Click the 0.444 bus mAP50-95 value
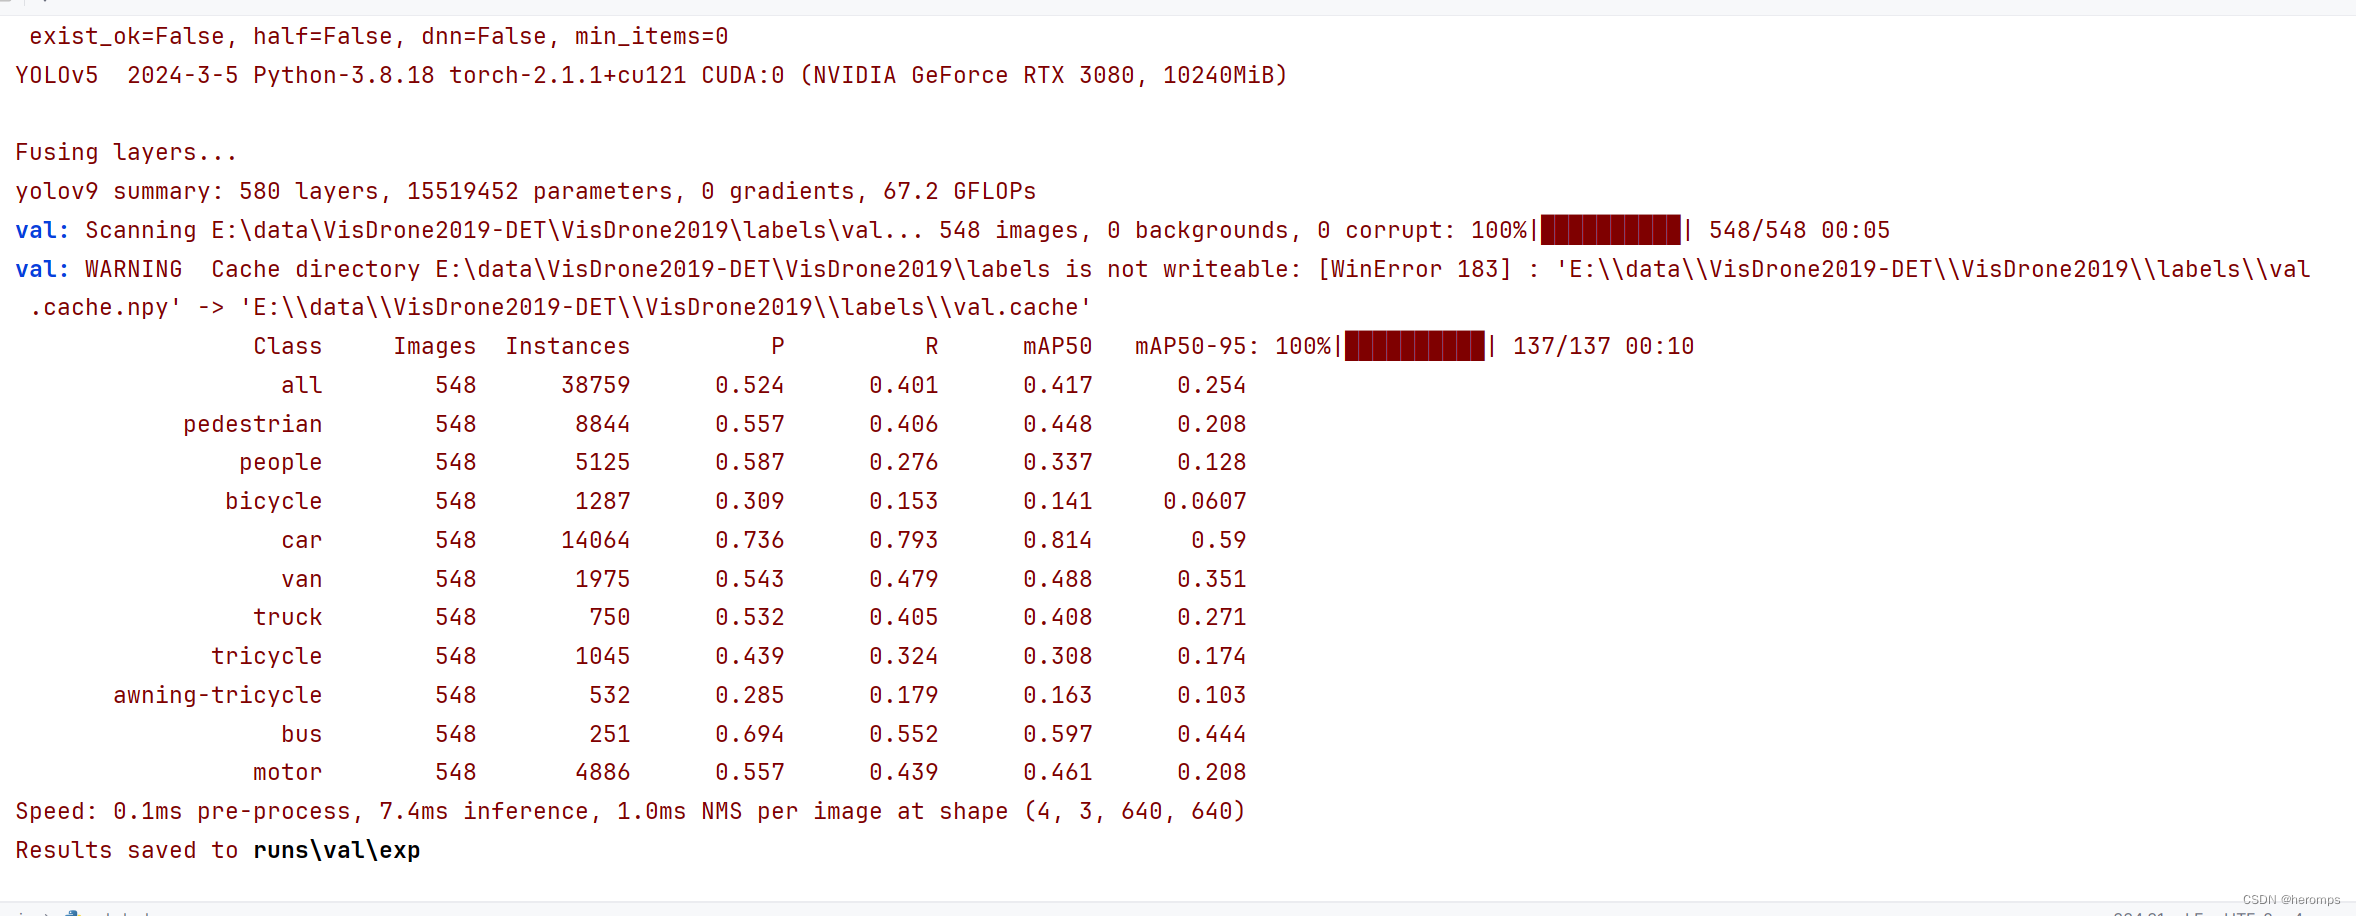 point(1211,734)
